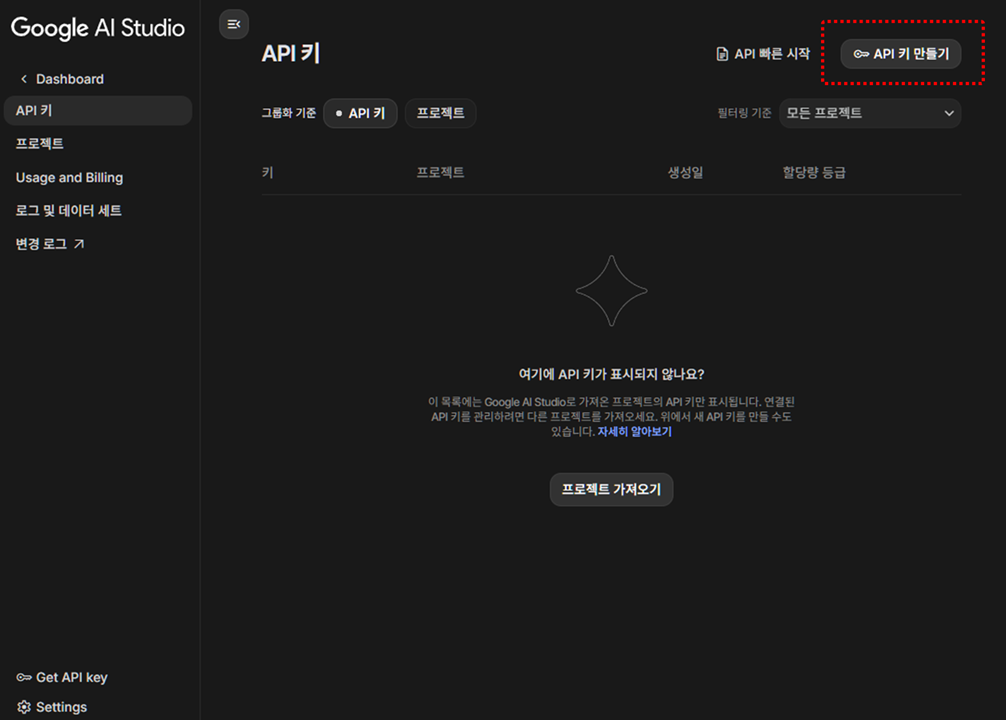Screen dimensions: 1006x720
Task: Switch grouping to 프로젝트
Action: [440, 113]
